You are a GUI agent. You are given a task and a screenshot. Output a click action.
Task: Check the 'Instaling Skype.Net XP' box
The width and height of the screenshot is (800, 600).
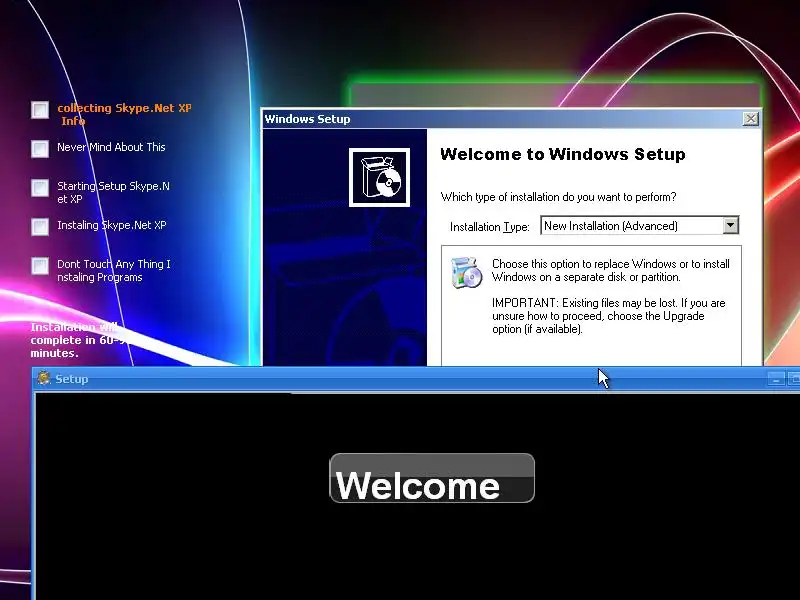(40, 227)
